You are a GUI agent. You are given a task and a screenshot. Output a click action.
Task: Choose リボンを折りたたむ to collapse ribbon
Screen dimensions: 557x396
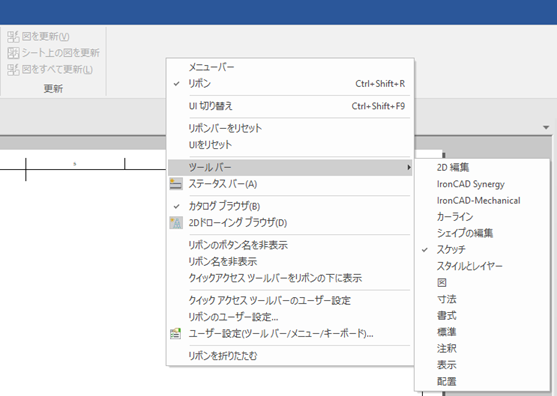(290, 356)
